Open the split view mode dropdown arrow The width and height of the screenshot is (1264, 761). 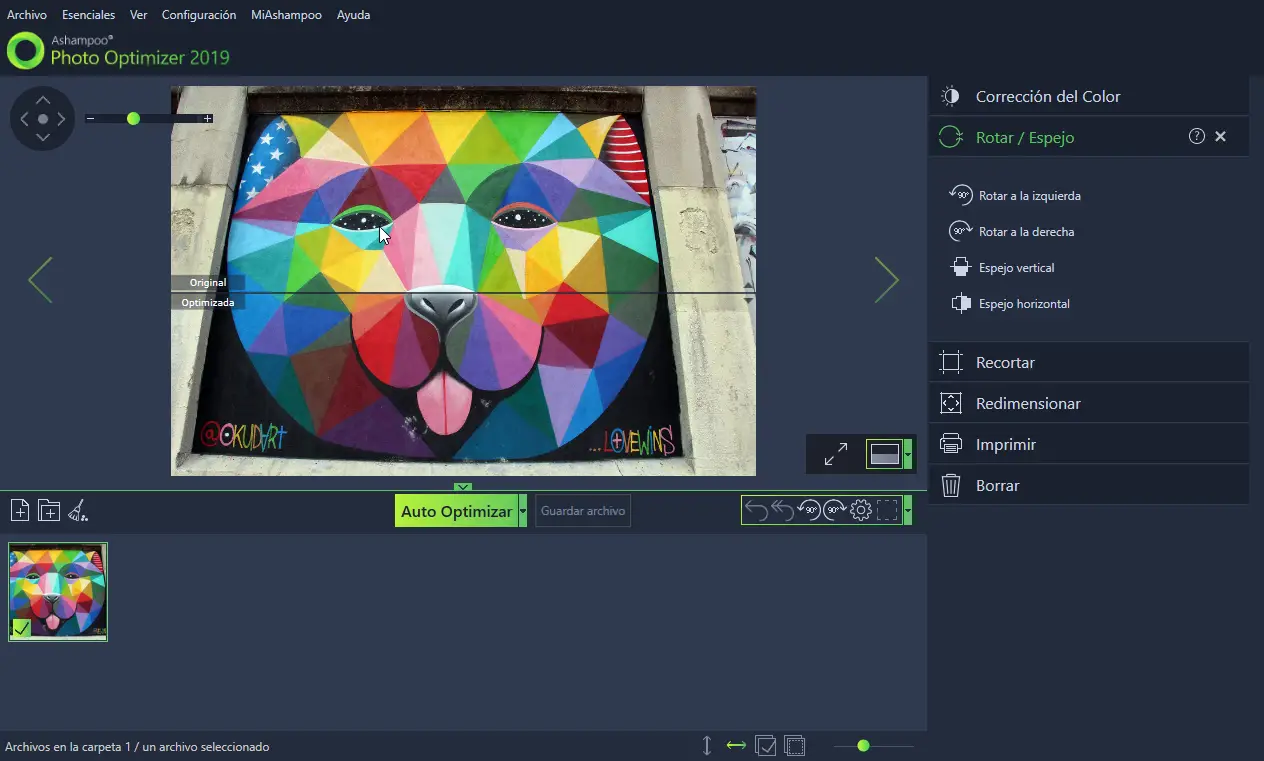[x=908, y=454]
